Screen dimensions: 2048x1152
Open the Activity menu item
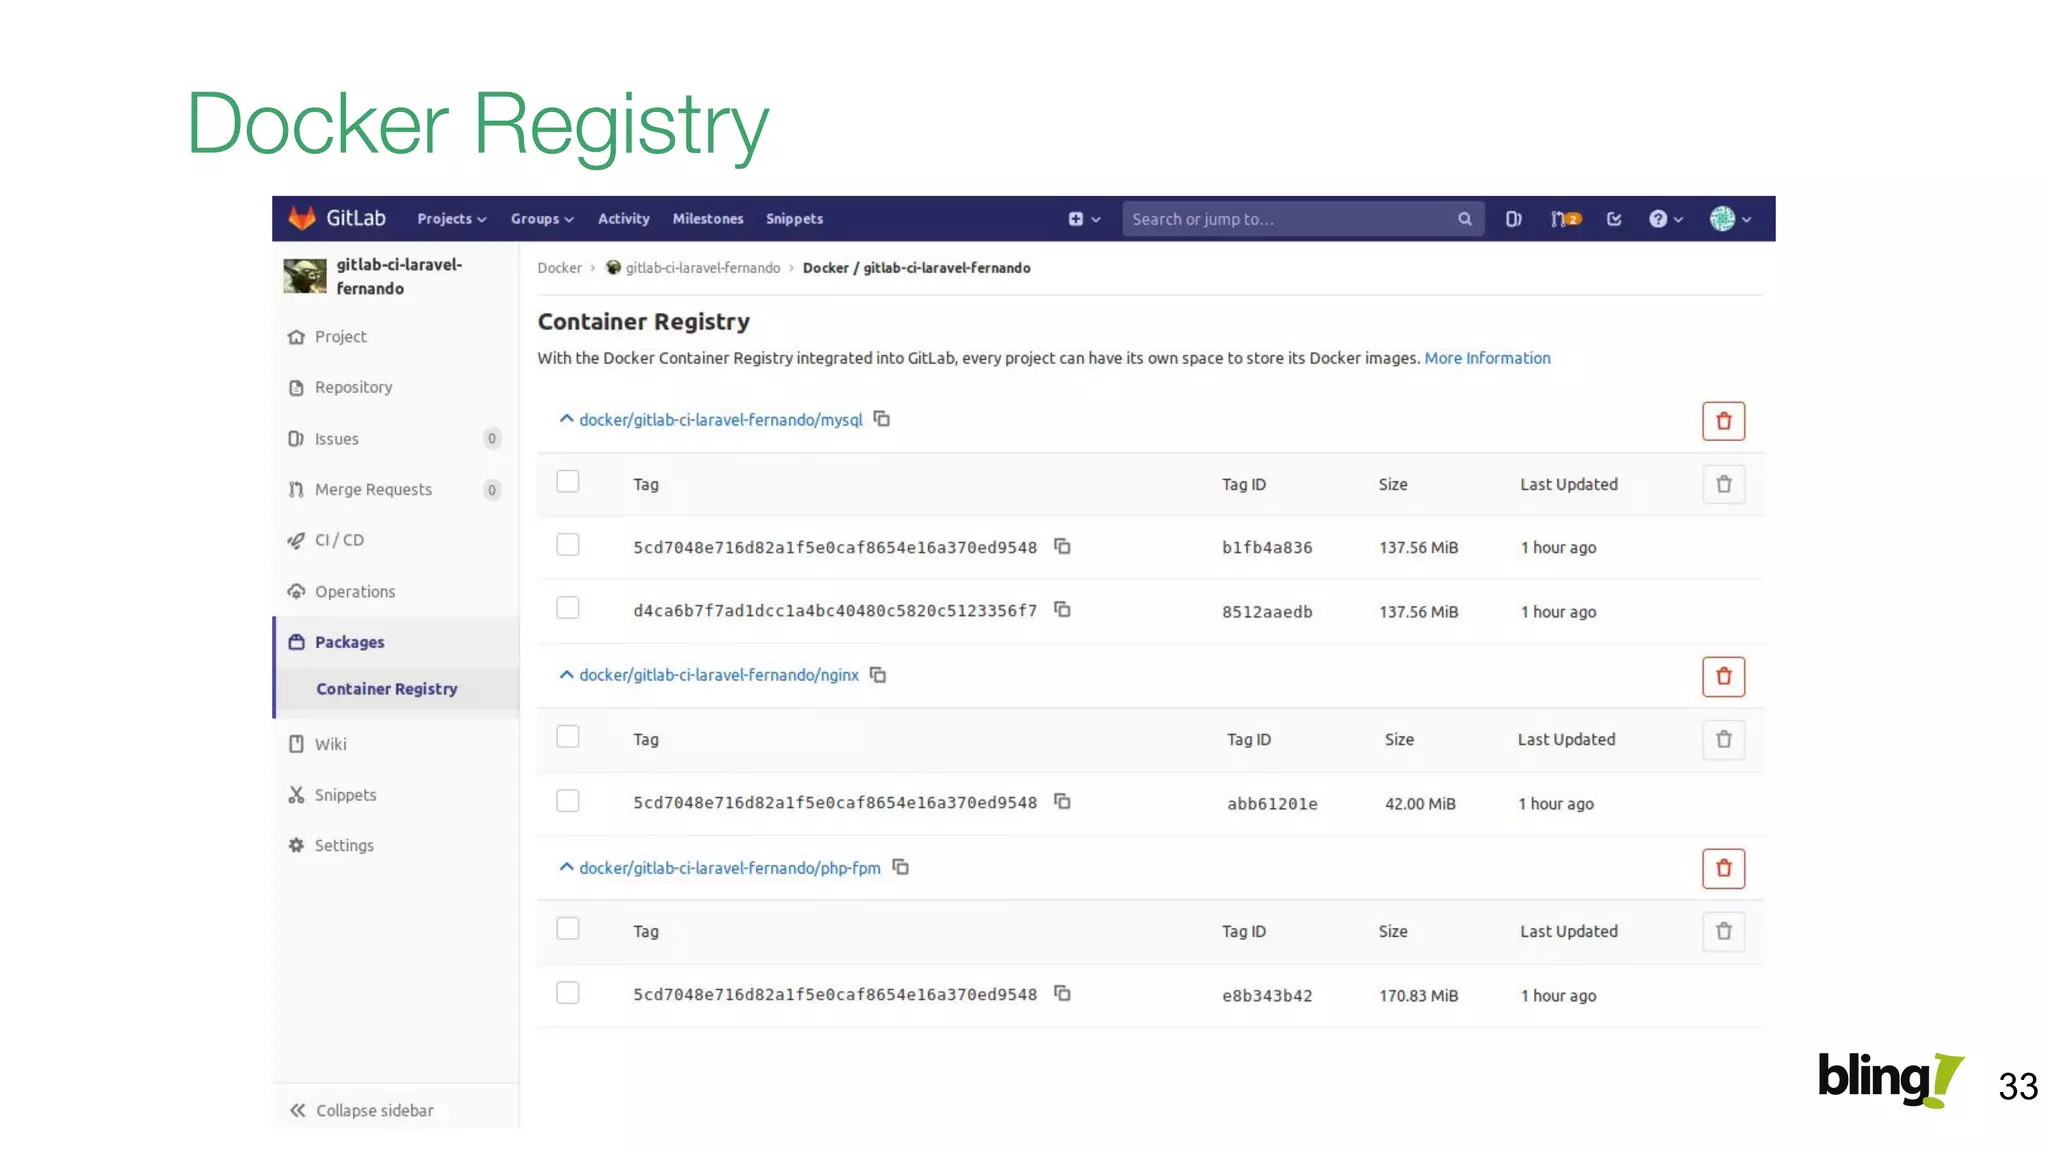(x=624, y=219)
